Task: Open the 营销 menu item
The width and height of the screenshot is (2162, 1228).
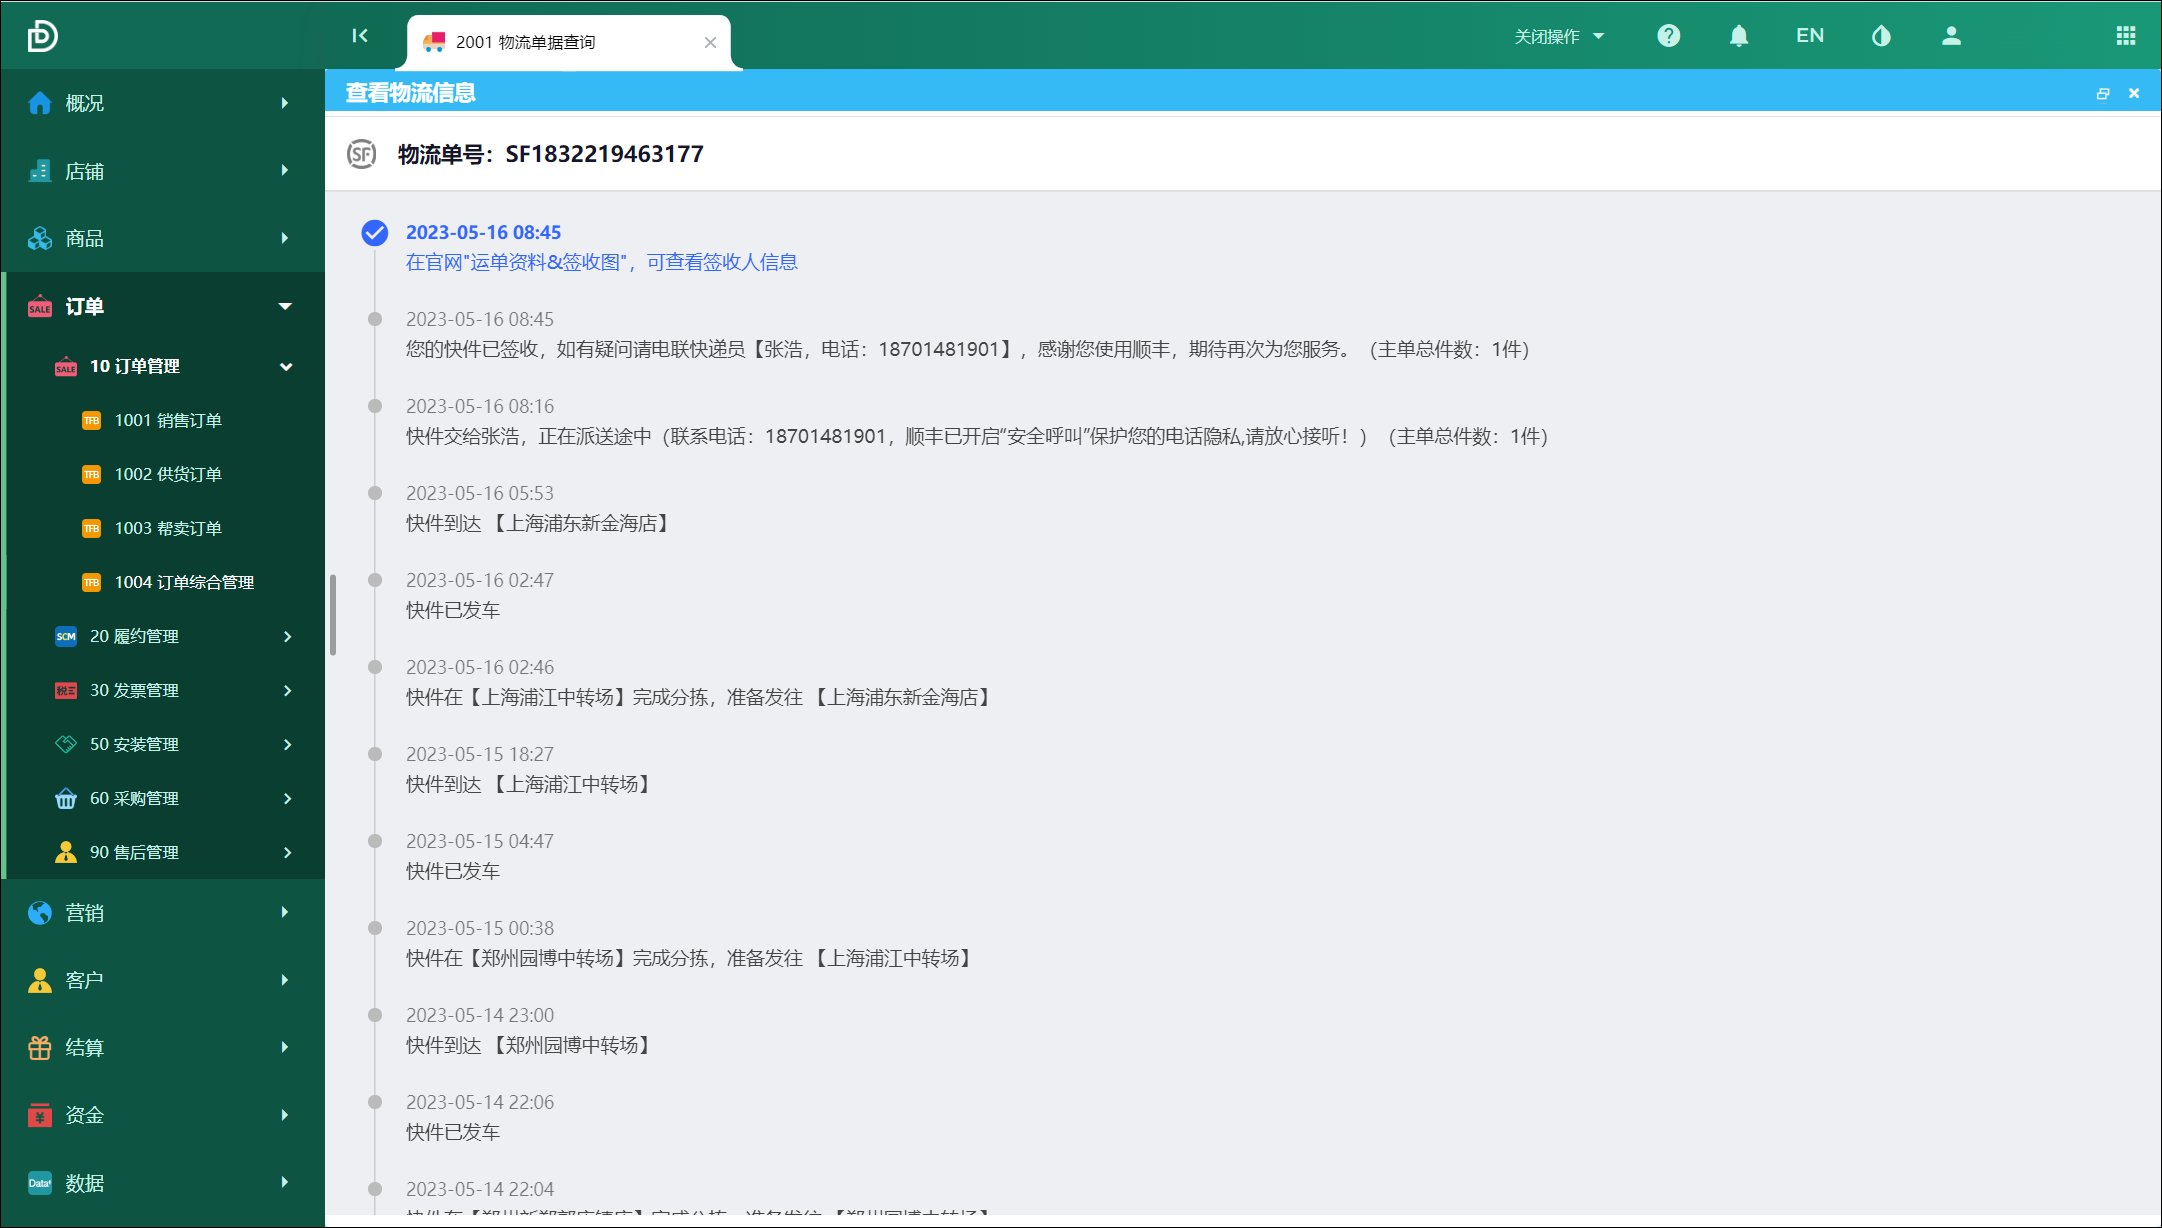Action: point(163,913)
